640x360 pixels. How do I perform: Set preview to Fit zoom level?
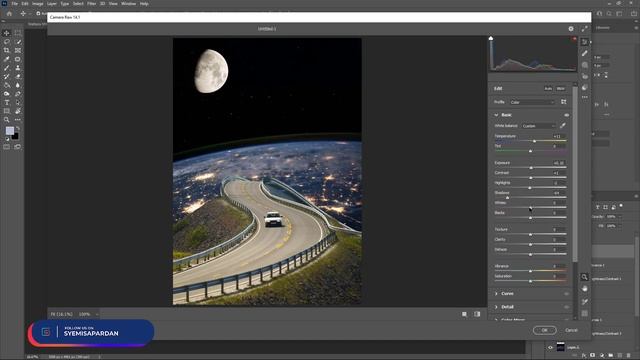(61, 314)
